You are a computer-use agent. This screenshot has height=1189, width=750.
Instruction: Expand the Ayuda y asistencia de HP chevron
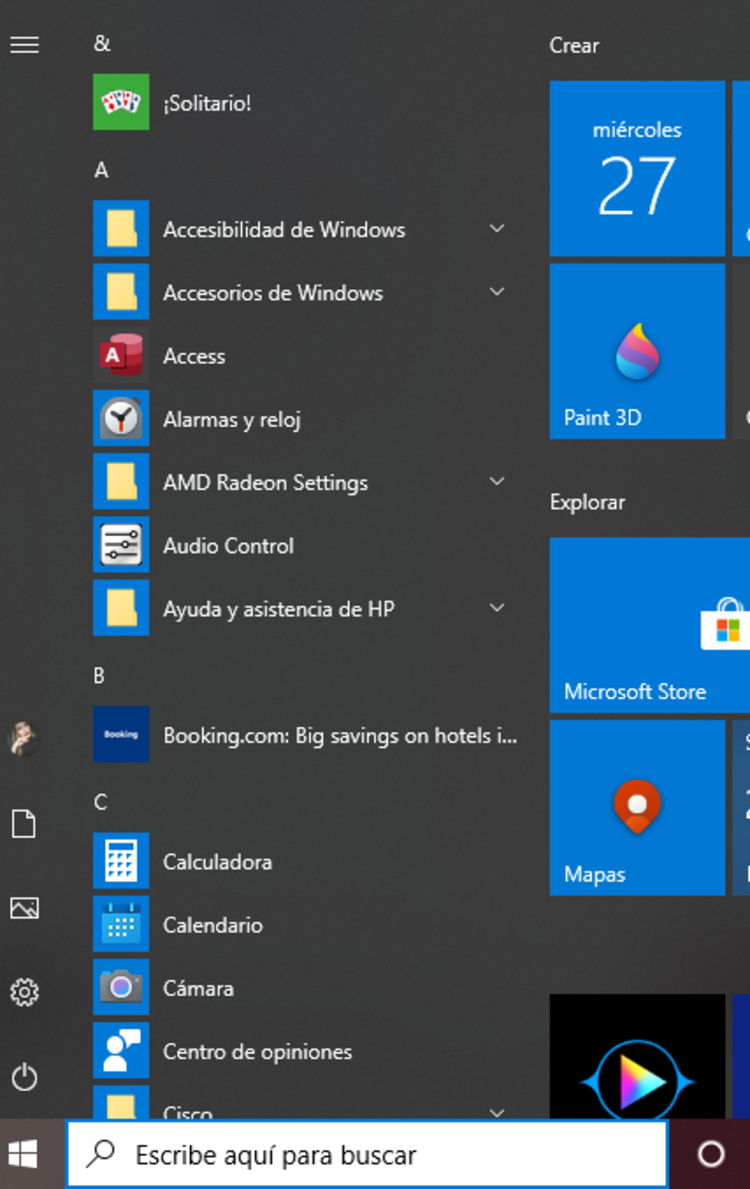click(x=497, y=607)
